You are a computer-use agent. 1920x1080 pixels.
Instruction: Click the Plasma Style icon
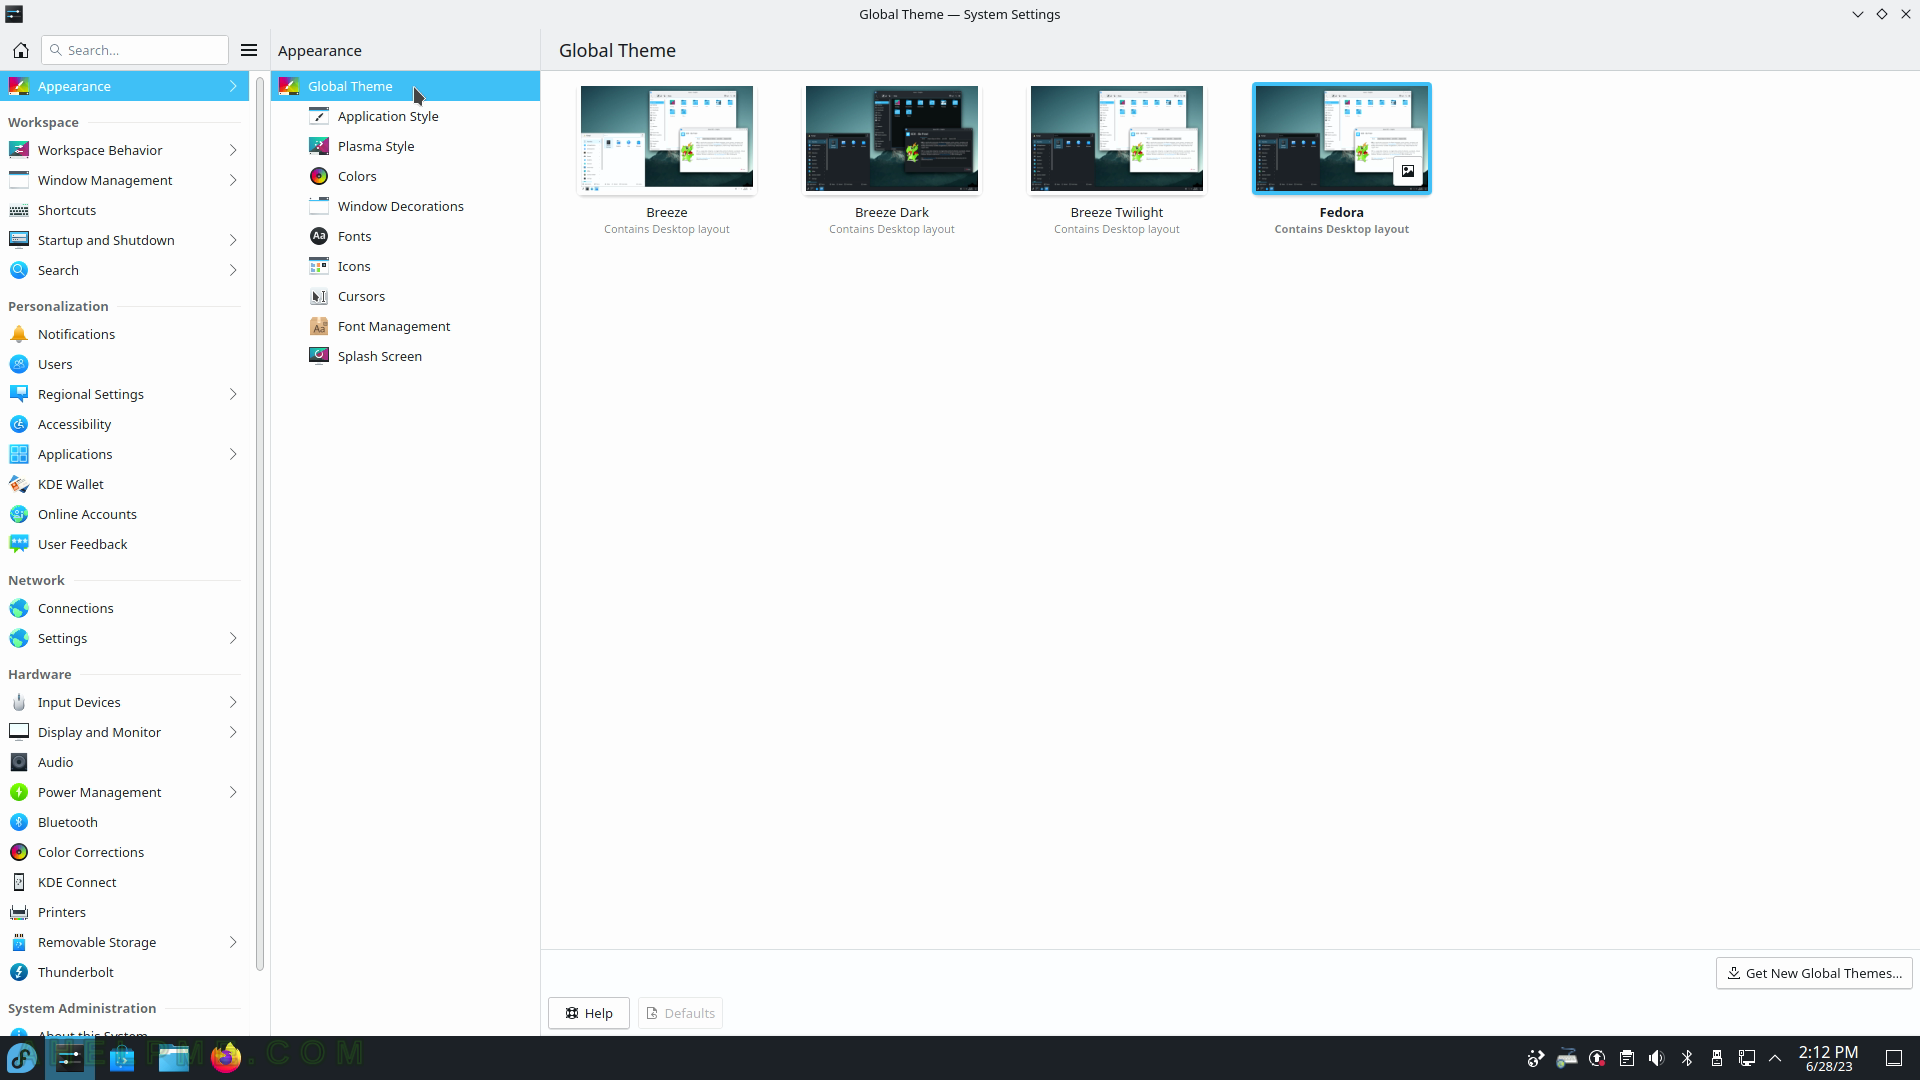click(319, 146)
